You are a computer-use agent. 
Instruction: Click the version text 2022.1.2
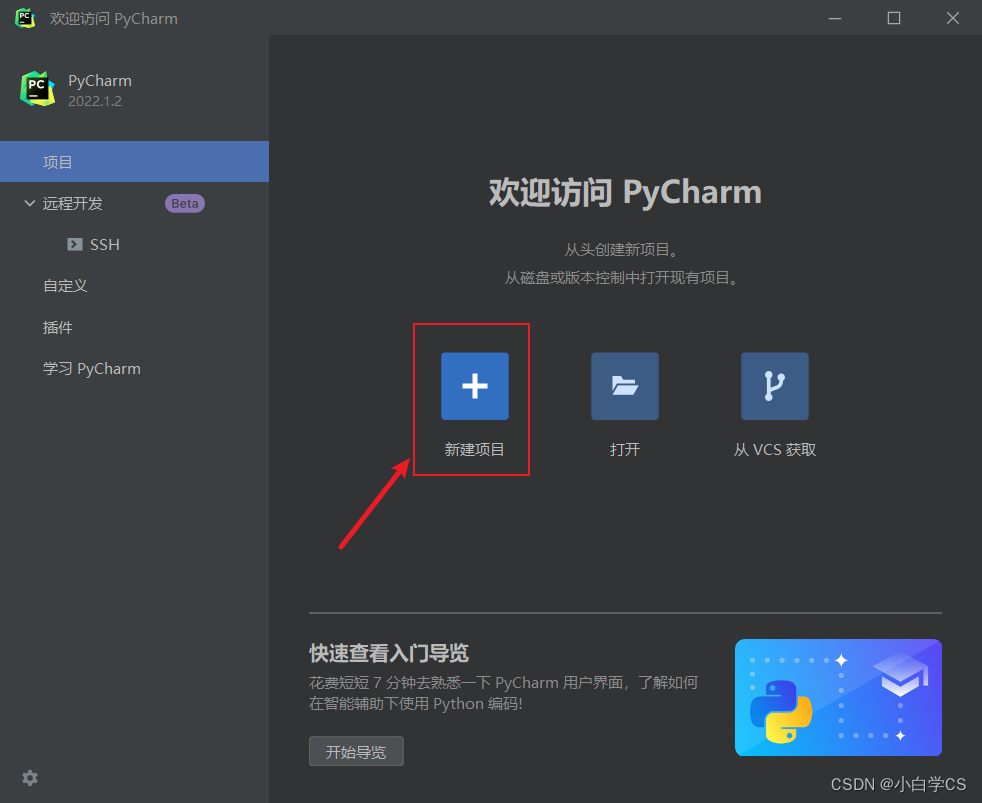95,101
